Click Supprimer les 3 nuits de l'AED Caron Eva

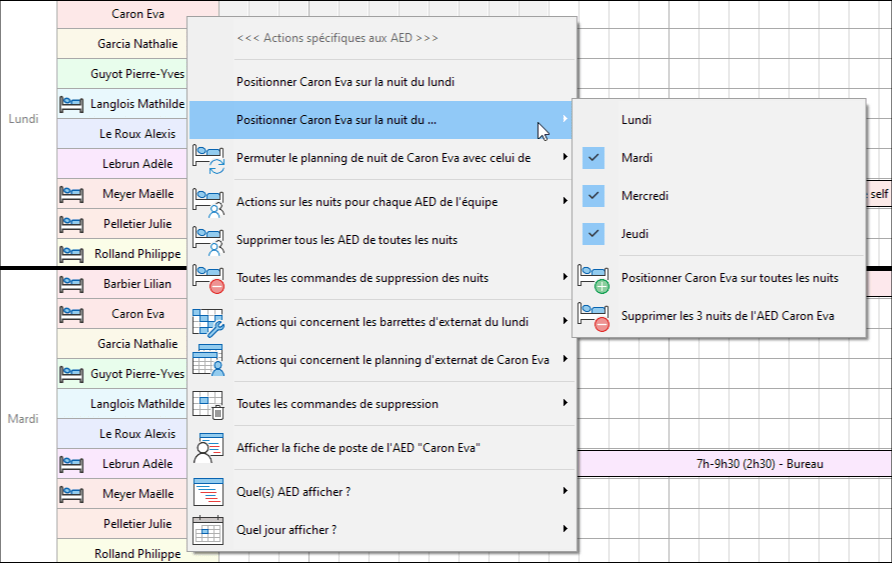coord(727,316)
